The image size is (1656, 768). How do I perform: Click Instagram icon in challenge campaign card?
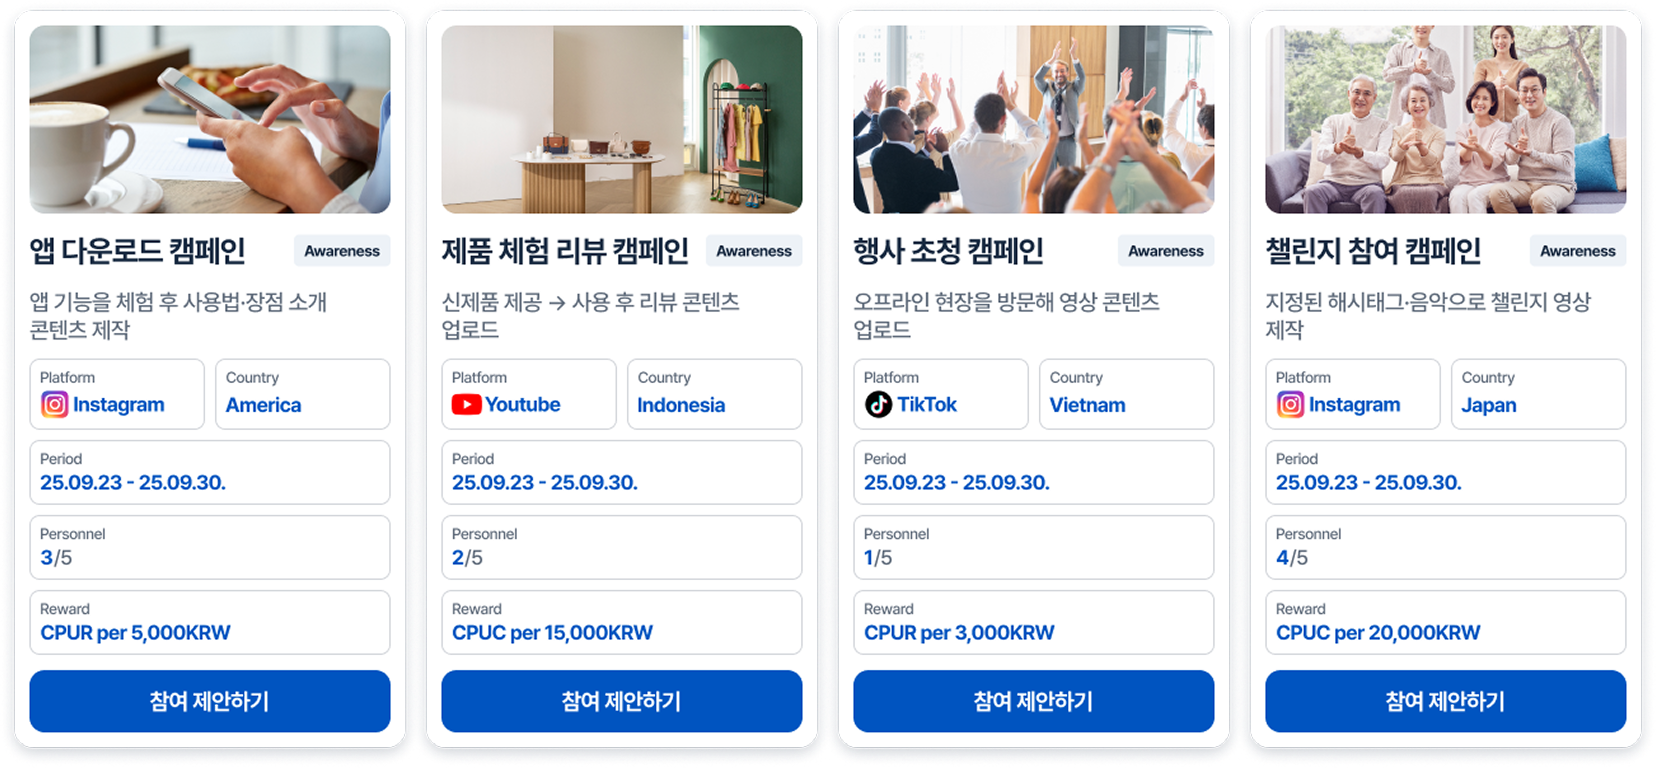[1290, 404]
